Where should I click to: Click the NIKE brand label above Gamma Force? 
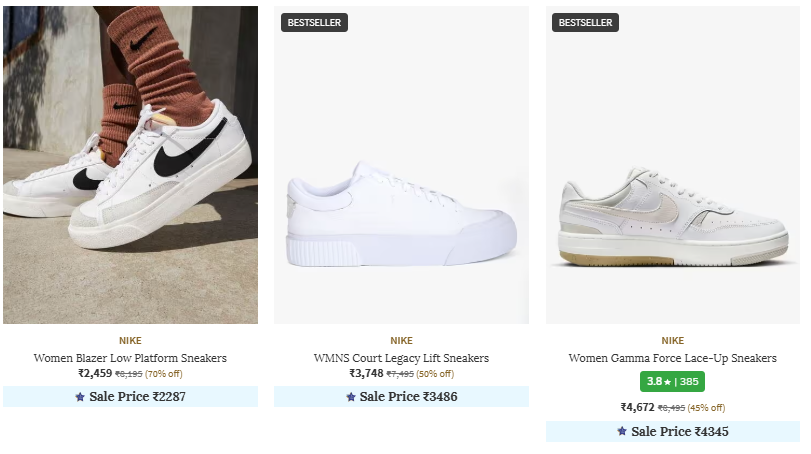[673, 341]
